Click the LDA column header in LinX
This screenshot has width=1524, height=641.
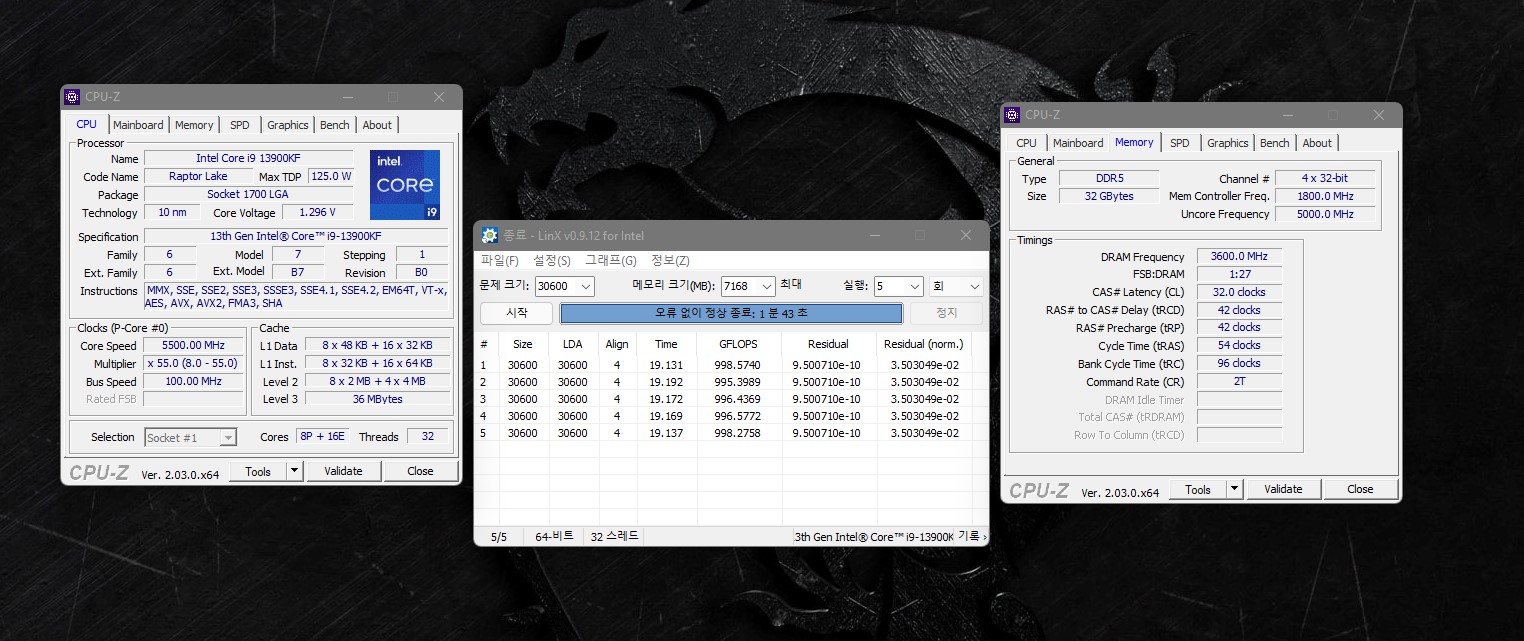(572, 344)
